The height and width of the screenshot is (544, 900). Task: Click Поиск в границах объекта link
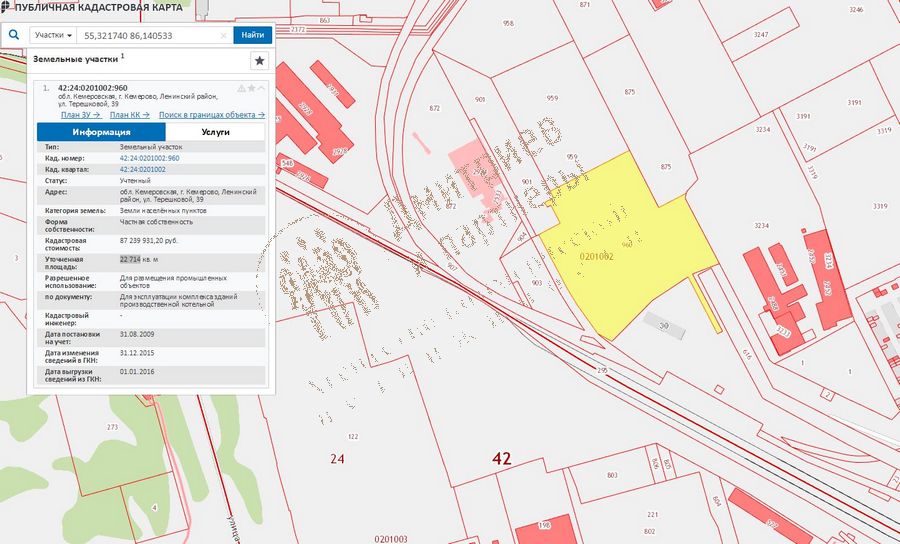pos(212,115)
